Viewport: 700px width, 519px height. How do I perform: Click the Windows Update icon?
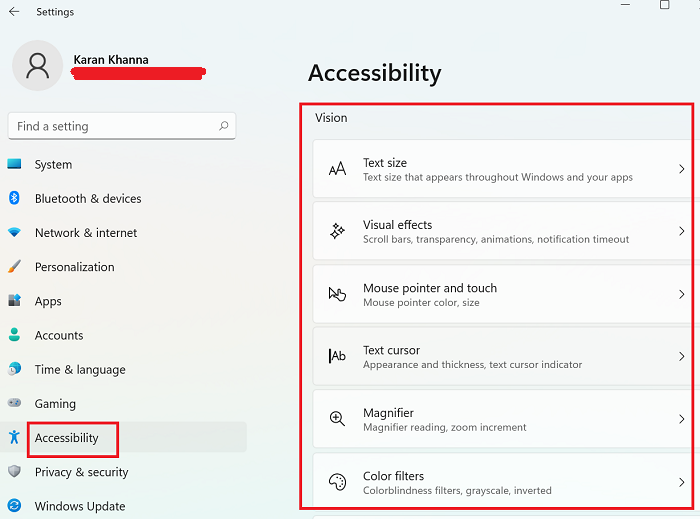pos(14,506)
